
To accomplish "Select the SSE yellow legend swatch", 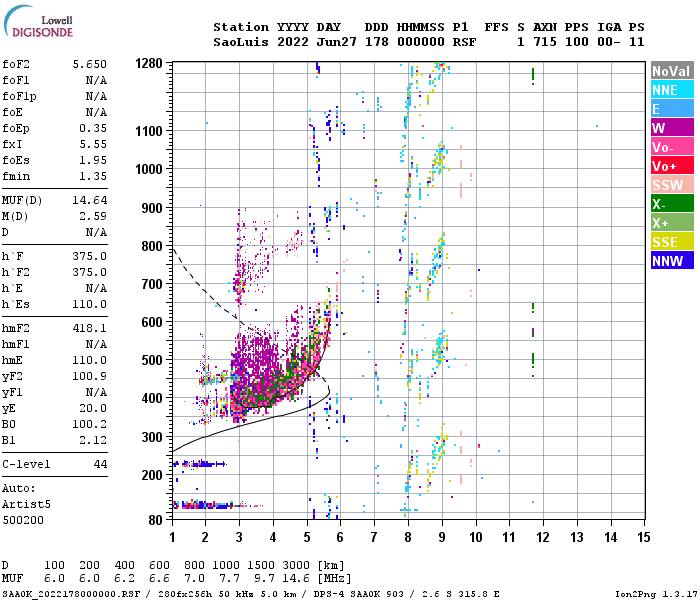I will point(672,242).
